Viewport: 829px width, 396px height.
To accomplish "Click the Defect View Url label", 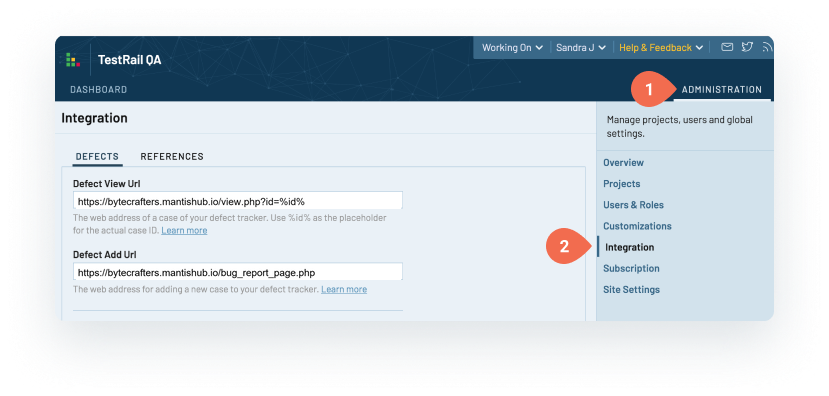I will [x=106, y=183].
